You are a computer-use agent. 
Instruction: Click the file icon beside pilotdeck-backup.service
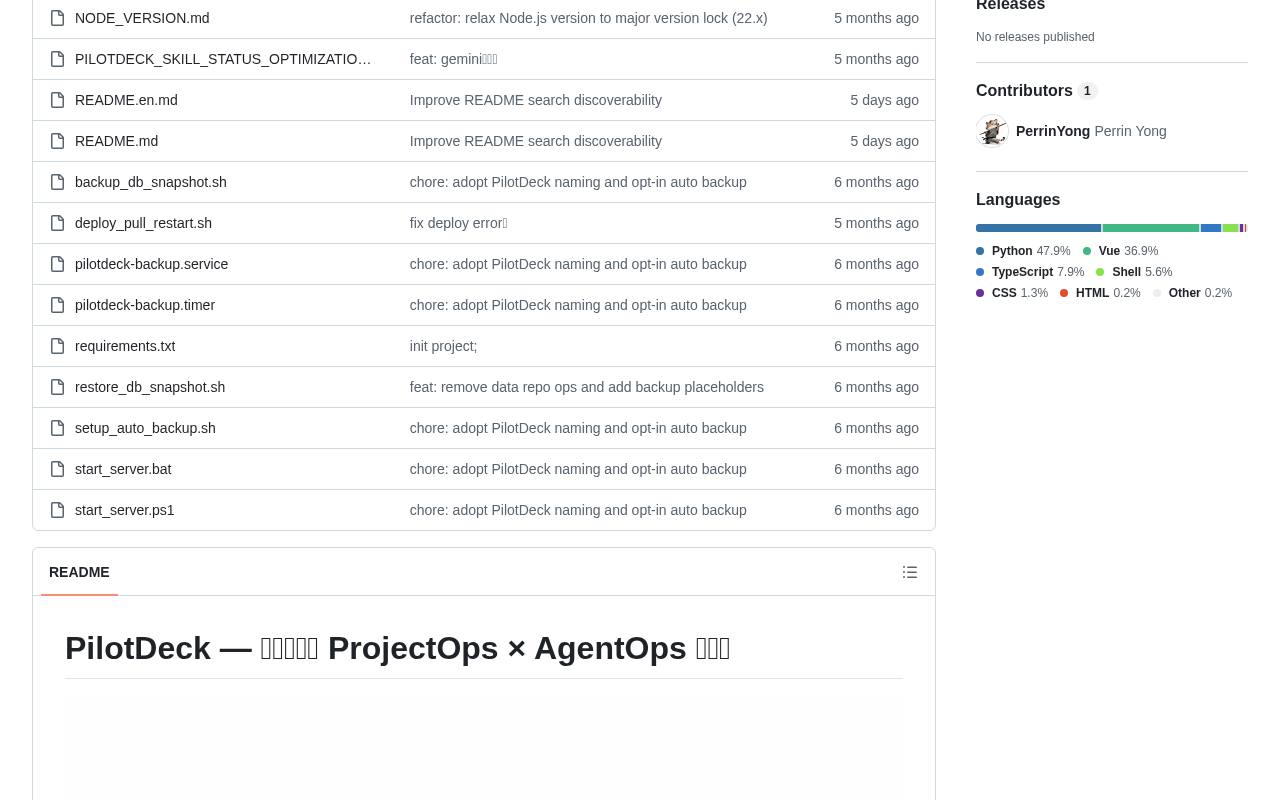click(57, 264)
